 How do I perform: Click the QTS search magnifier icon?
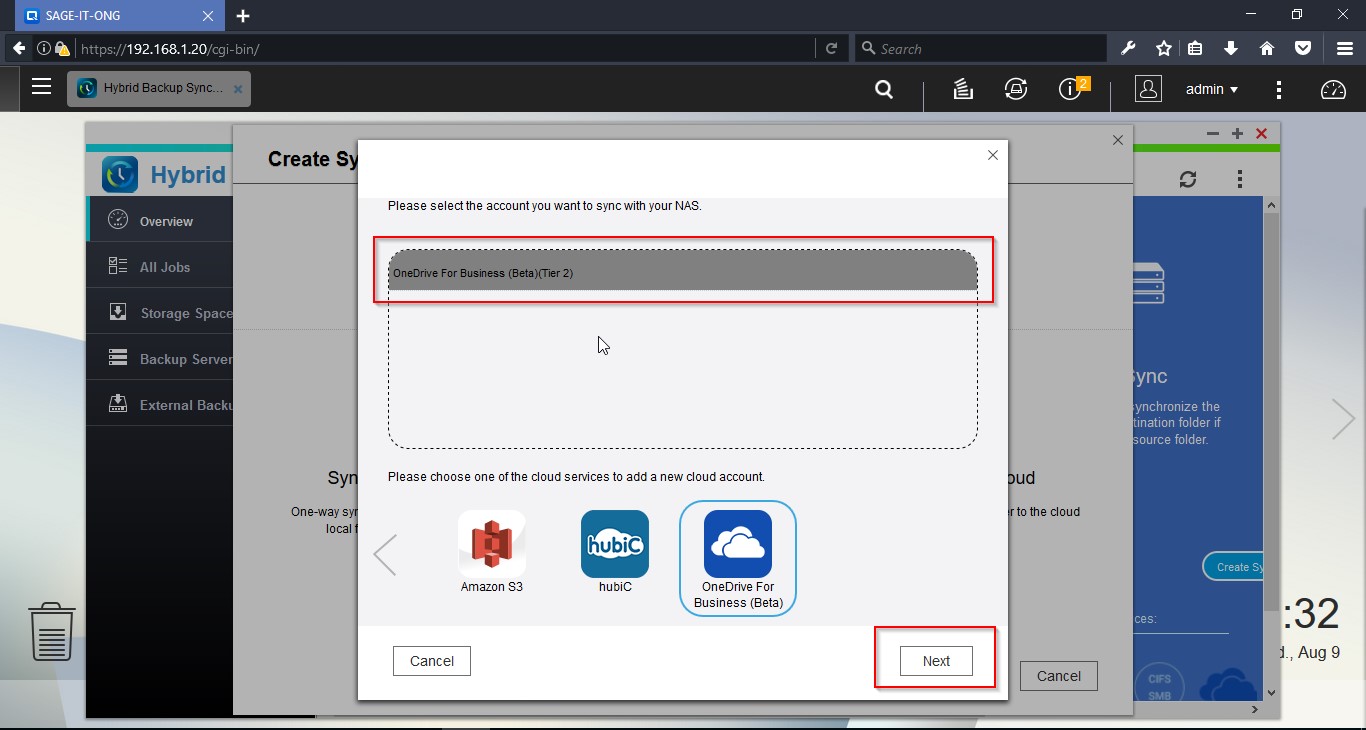pyautogui.click(x=884, y=89)
